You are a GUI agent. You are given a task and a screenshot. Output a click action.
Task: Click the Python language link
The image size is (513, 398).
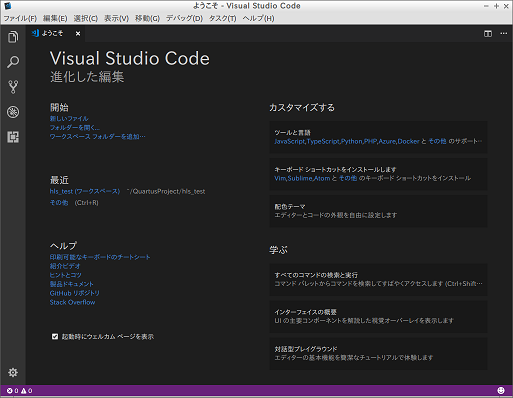(351, 141)
